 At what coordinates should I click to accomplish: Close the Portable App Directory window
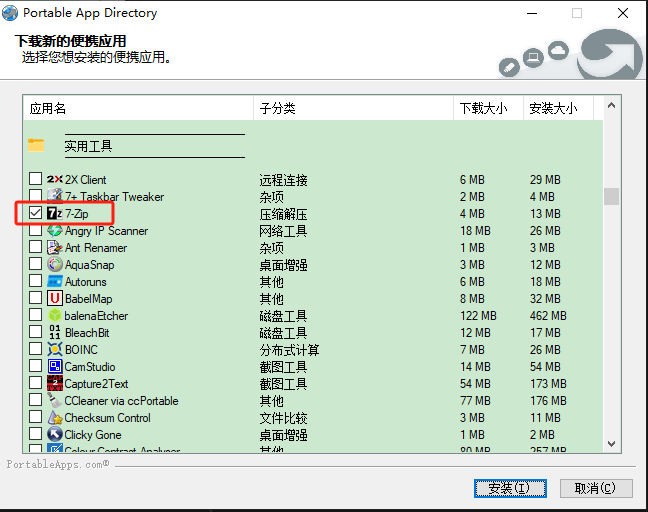623,13
